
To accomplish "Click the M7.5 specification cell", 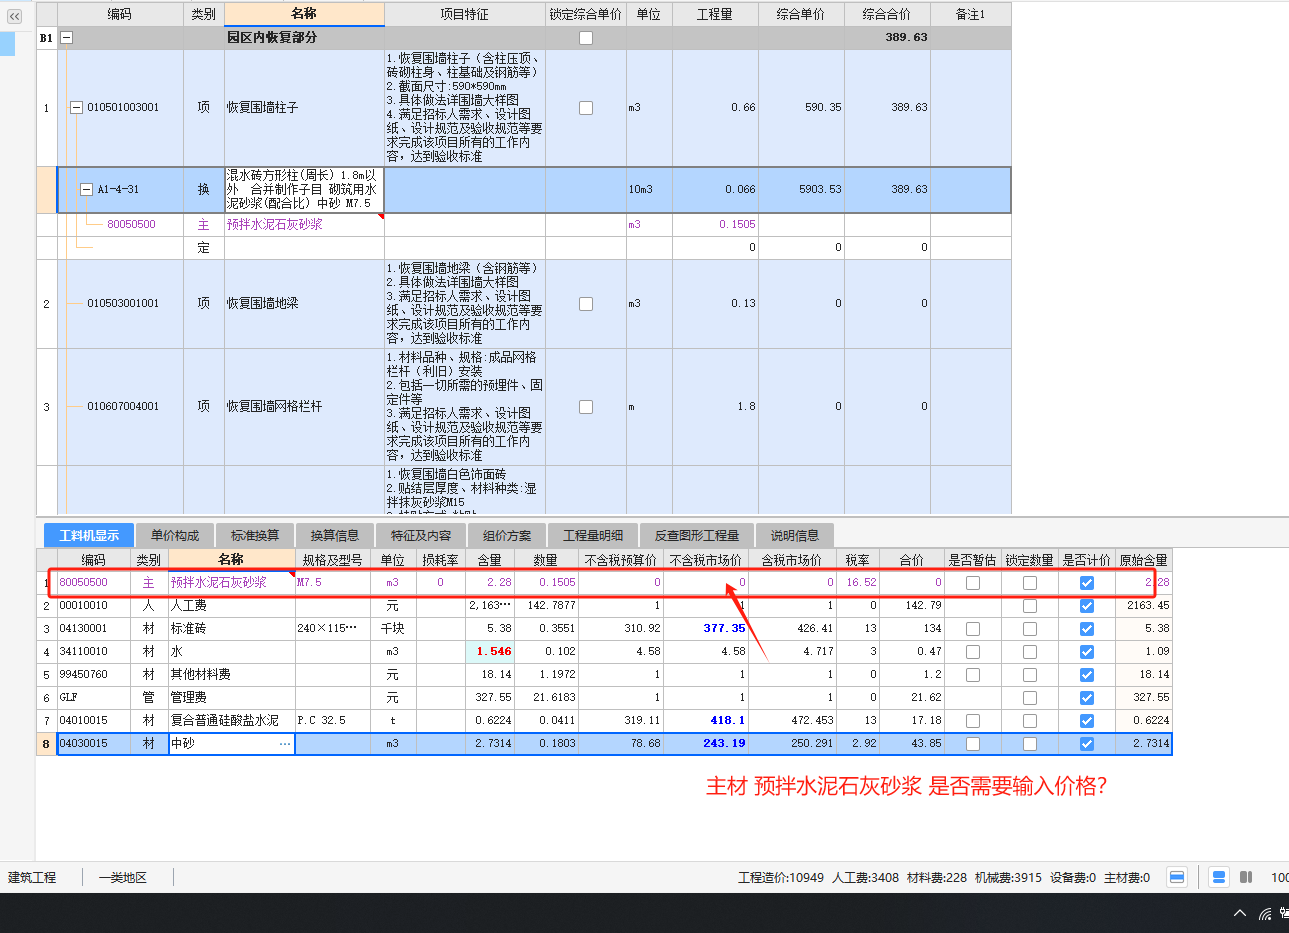I will coord(333,583).
